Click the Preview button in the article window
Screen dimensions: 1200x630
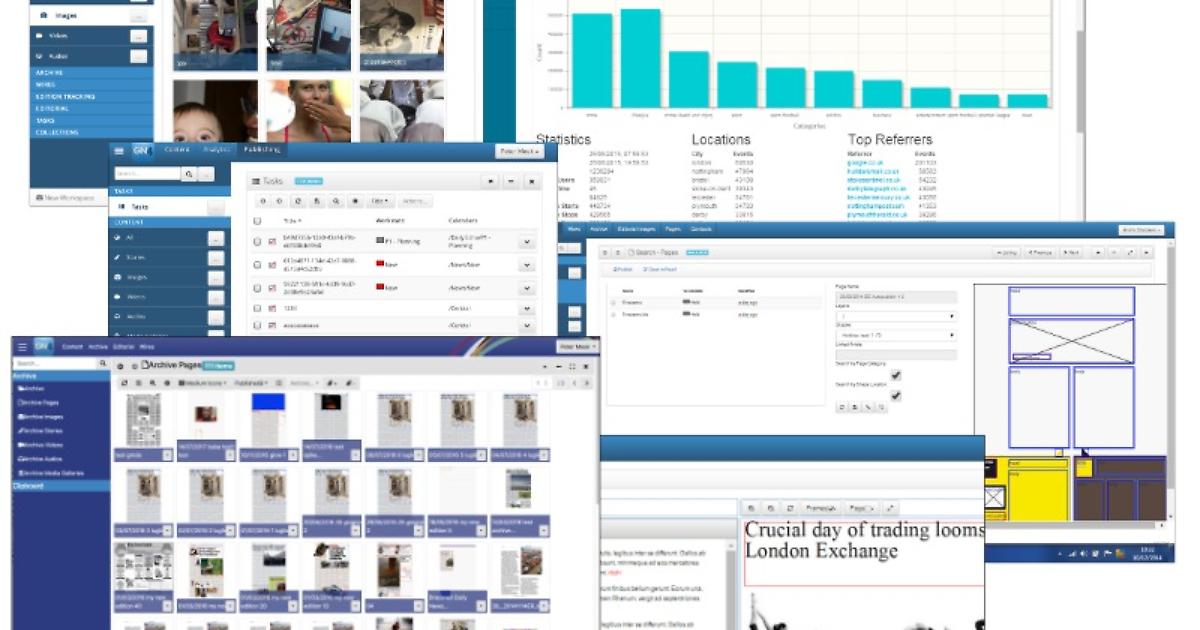(x=821, y=508)
